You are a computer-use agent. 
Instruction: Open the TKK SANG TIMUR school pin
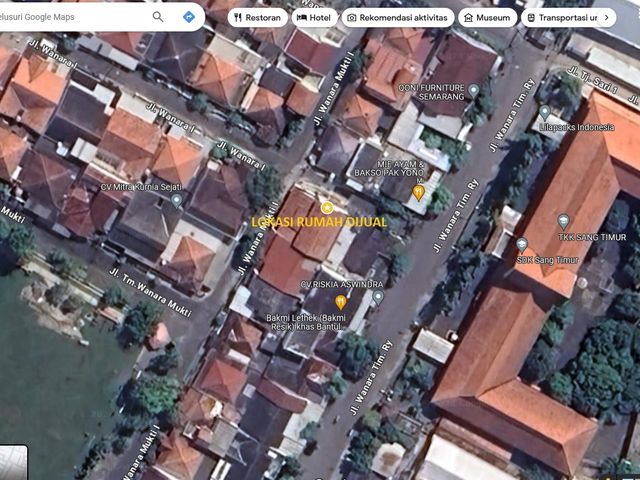coord(563,221)
